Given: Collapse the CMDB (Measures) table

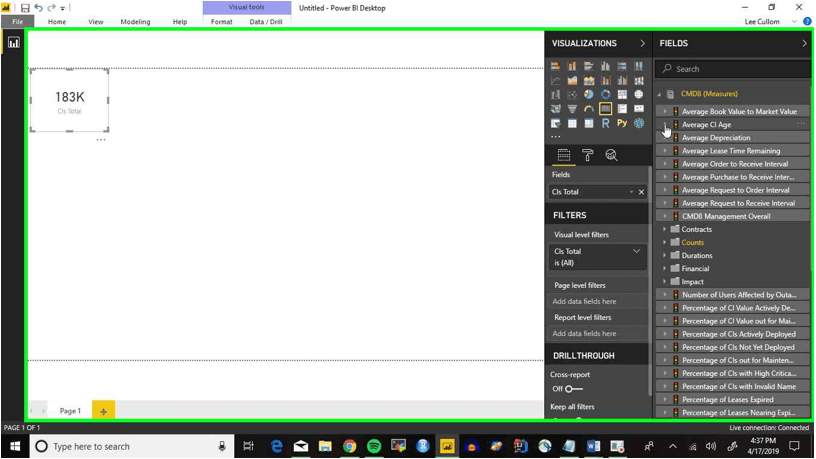Looking at the screenshot, I should (659, 94).
